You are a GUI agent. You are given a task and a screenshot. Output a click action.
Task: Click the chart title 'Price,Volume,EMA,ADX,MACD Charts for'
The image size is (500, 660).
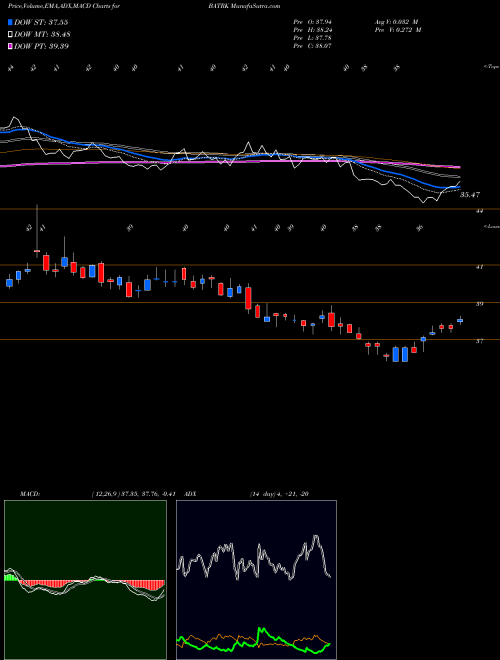point(64,6)
